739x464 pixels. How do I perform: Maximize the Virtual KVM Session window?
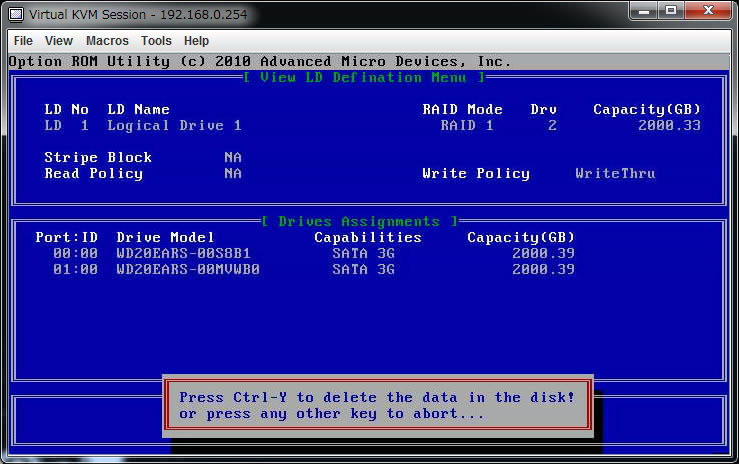click(x=671, y=11)
